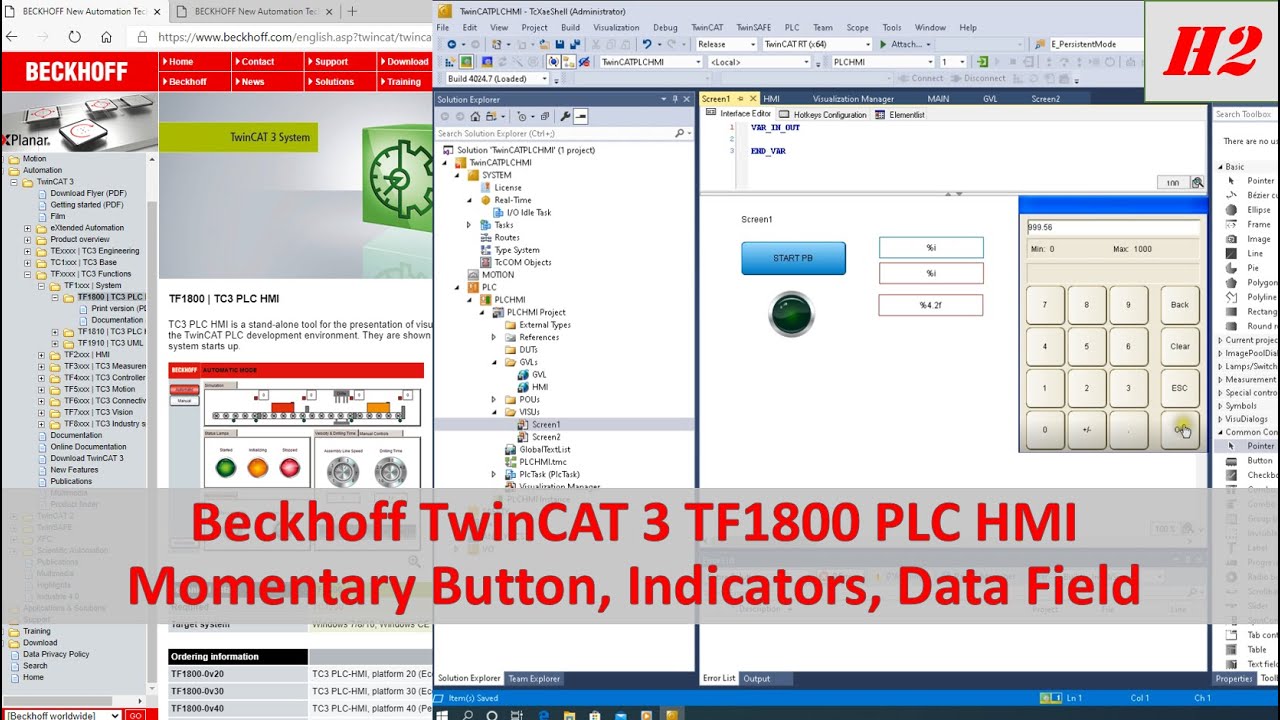This screenshot has height=720, width=1280.
Task: Select the Line tool in the Toolbox
Action: coord(1246,254)
